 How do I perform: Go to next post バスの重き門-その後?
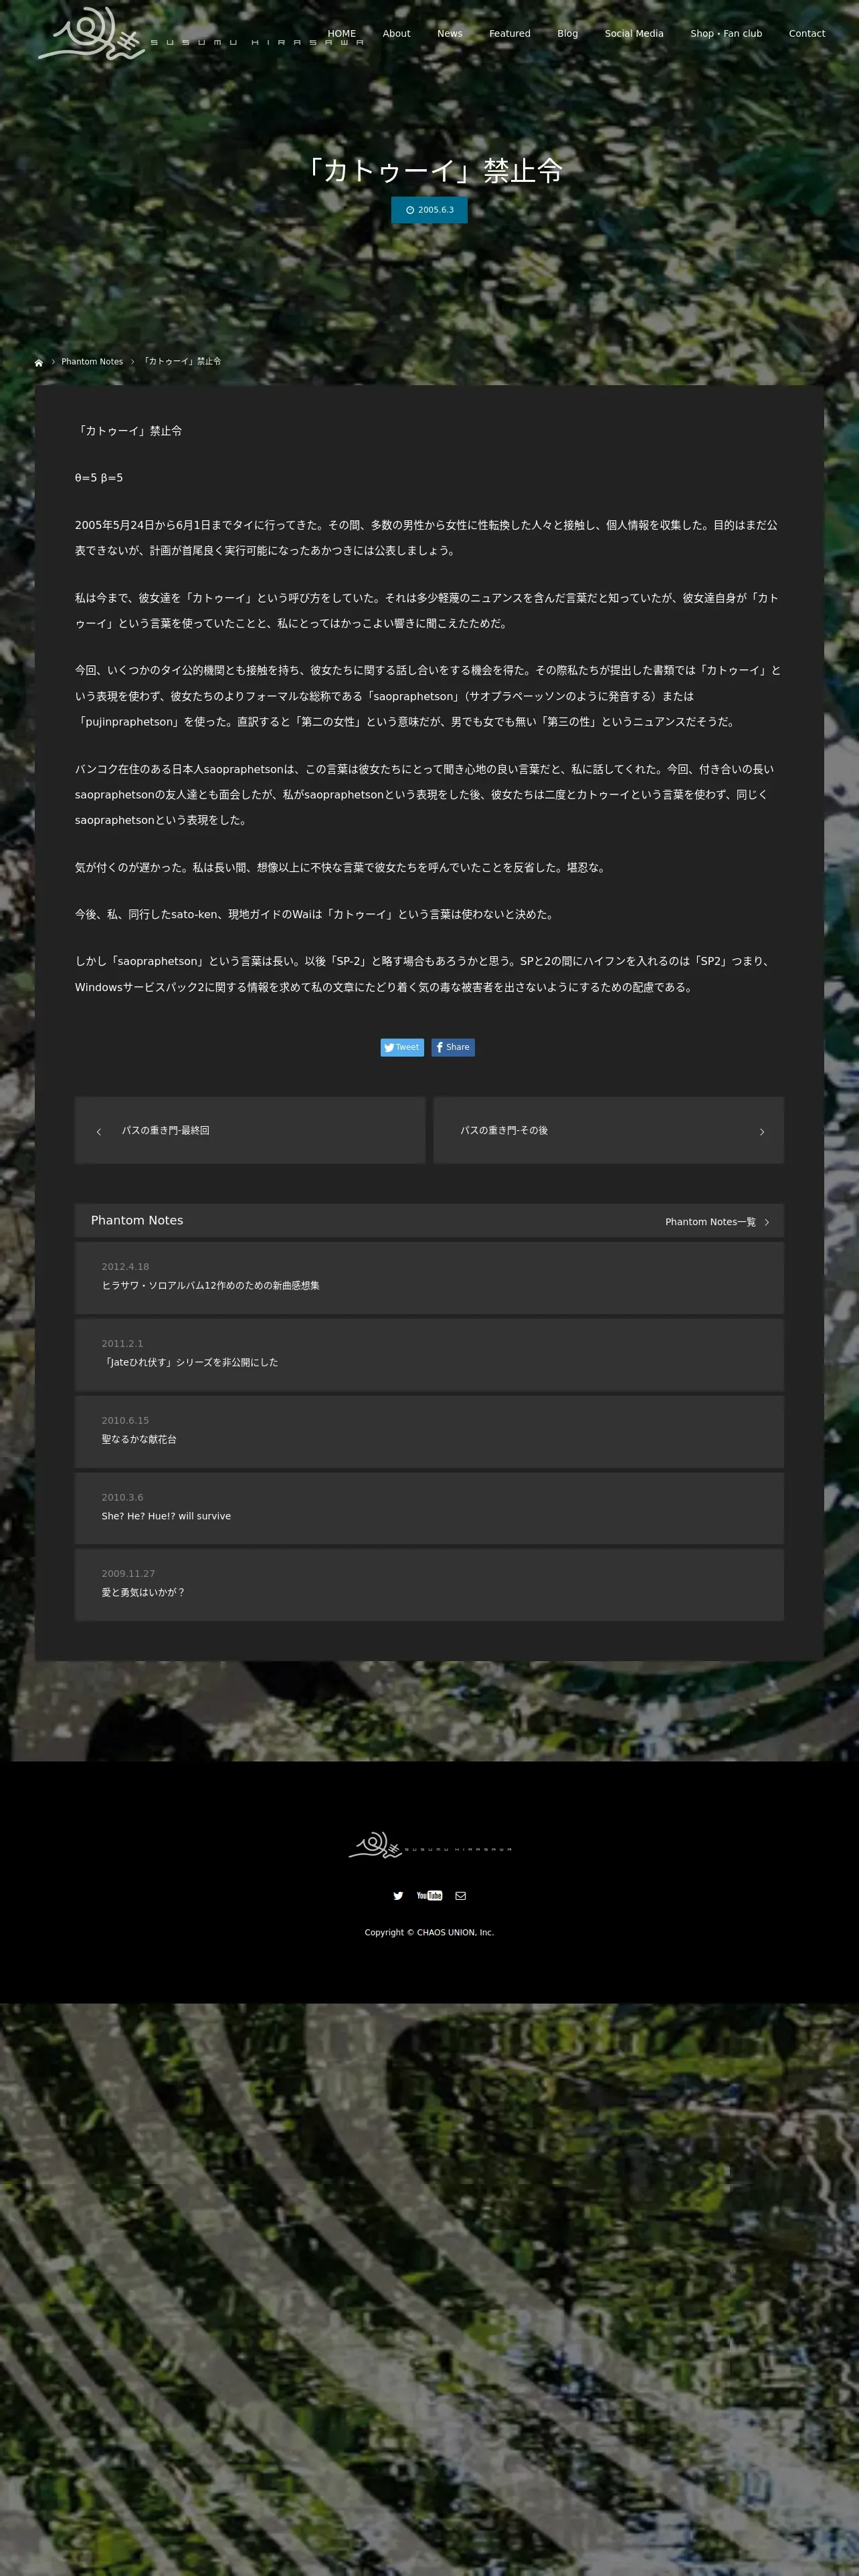(x=609, y=1130)
